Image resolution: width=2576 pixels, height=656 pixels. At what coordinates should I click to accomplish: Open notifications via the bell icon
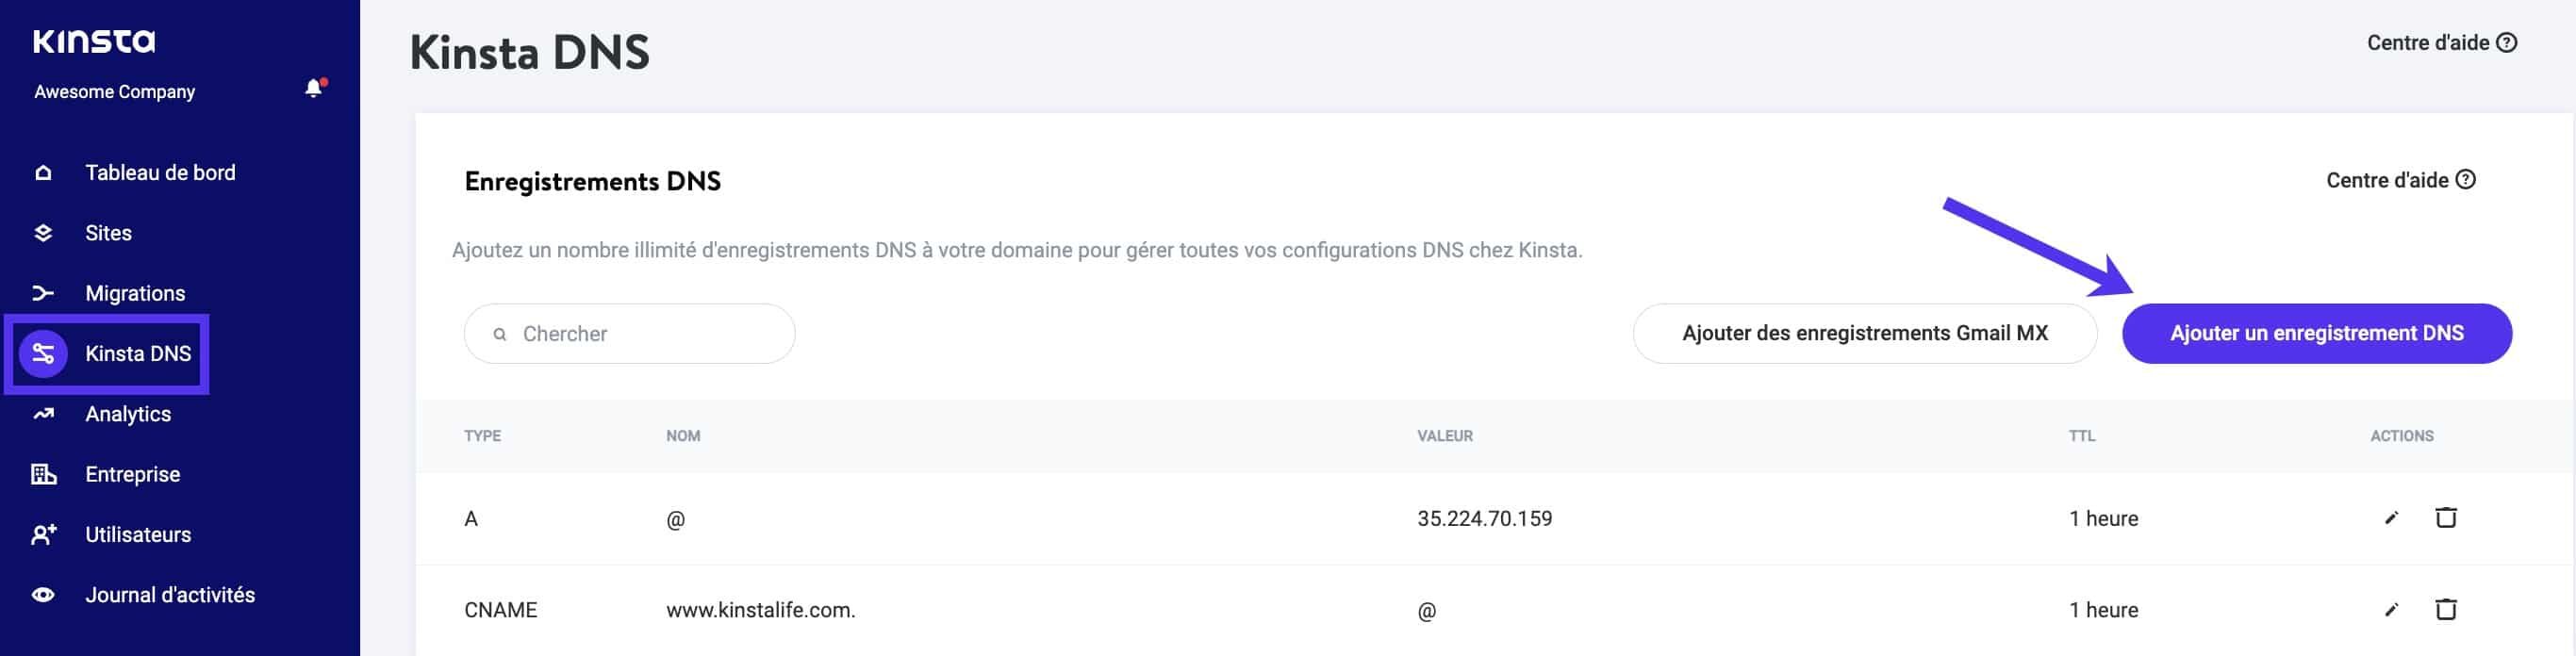(314, 88)
